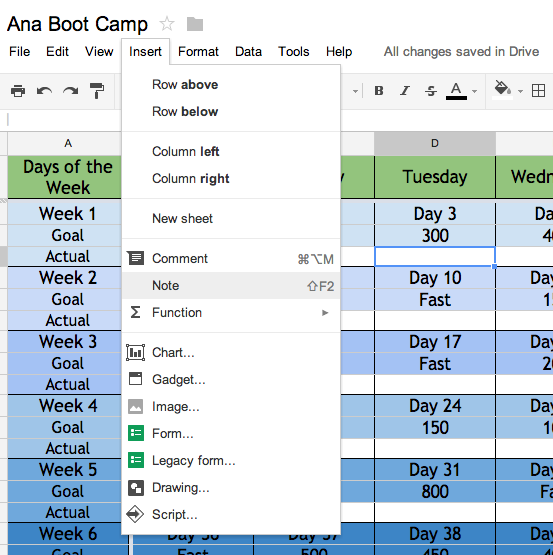Star the Ana Boot Camp document
Viewport: 553px width, 555px height.
pyautogui.click(x=167, y=24)
